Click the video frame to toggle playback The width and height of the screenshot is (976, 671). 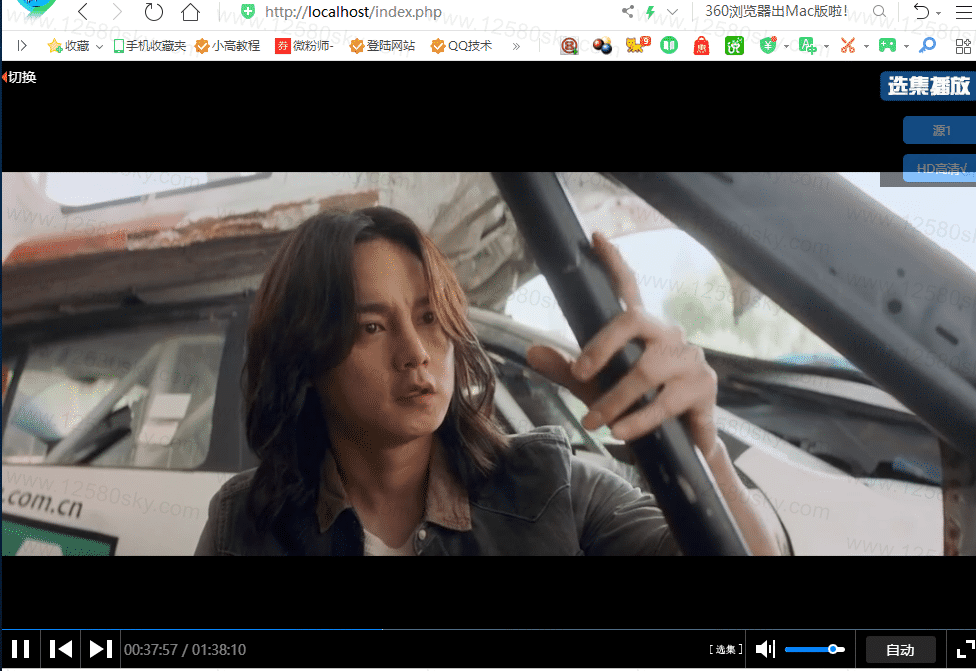click(489, 364)
